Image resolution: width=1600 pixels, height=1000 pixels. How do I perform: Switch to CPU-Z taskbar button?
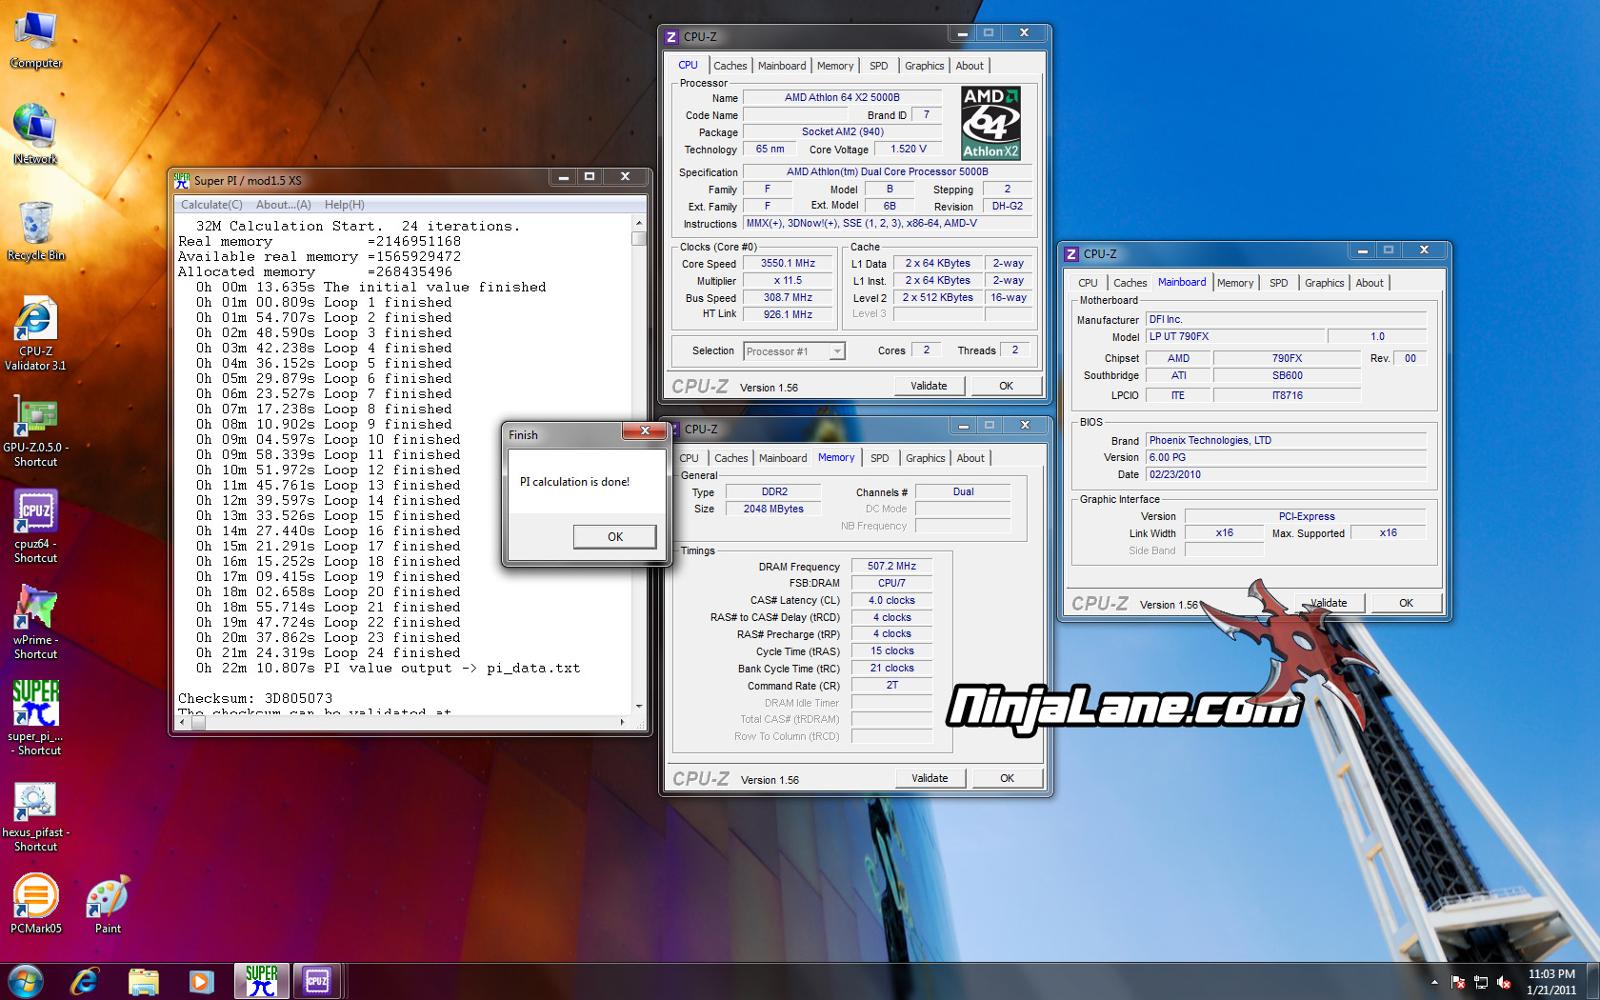317,981
